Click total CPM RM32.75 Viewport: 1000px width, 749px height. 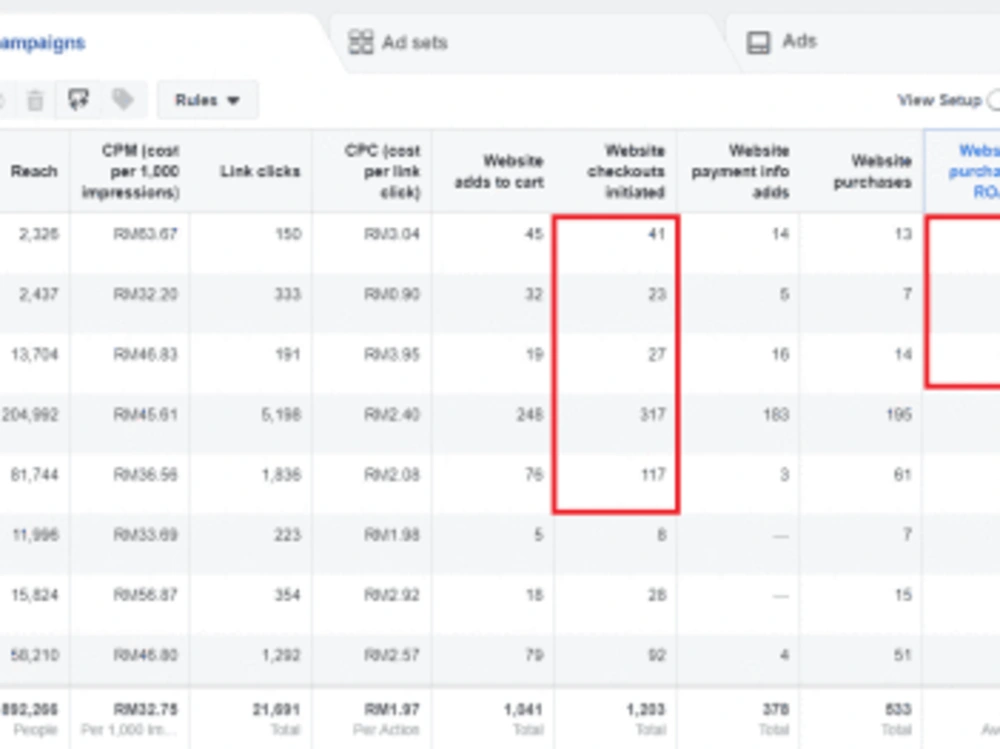pyautogui.click(x=146, y=709)
